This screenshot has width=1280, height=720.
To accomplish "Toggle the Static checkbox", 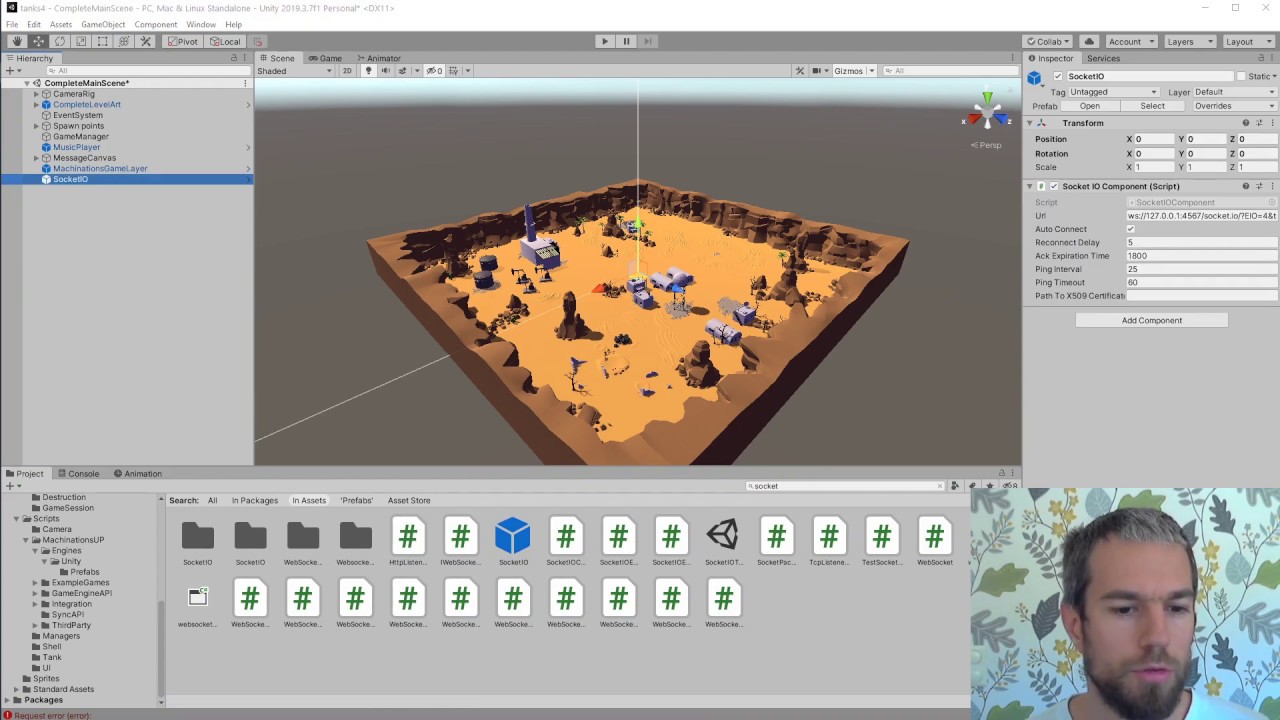I will pos(1241,76).
